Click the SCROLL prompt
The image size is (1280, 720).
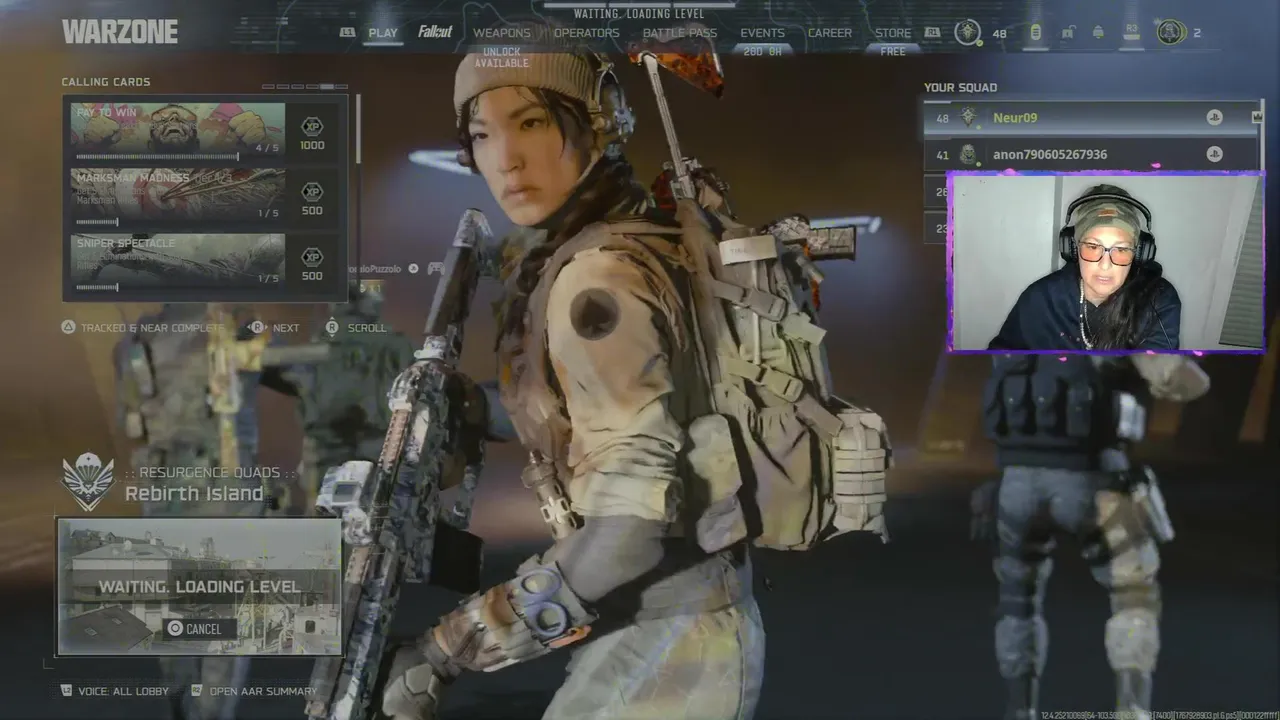pyautogui.click(x=367, y=328)
